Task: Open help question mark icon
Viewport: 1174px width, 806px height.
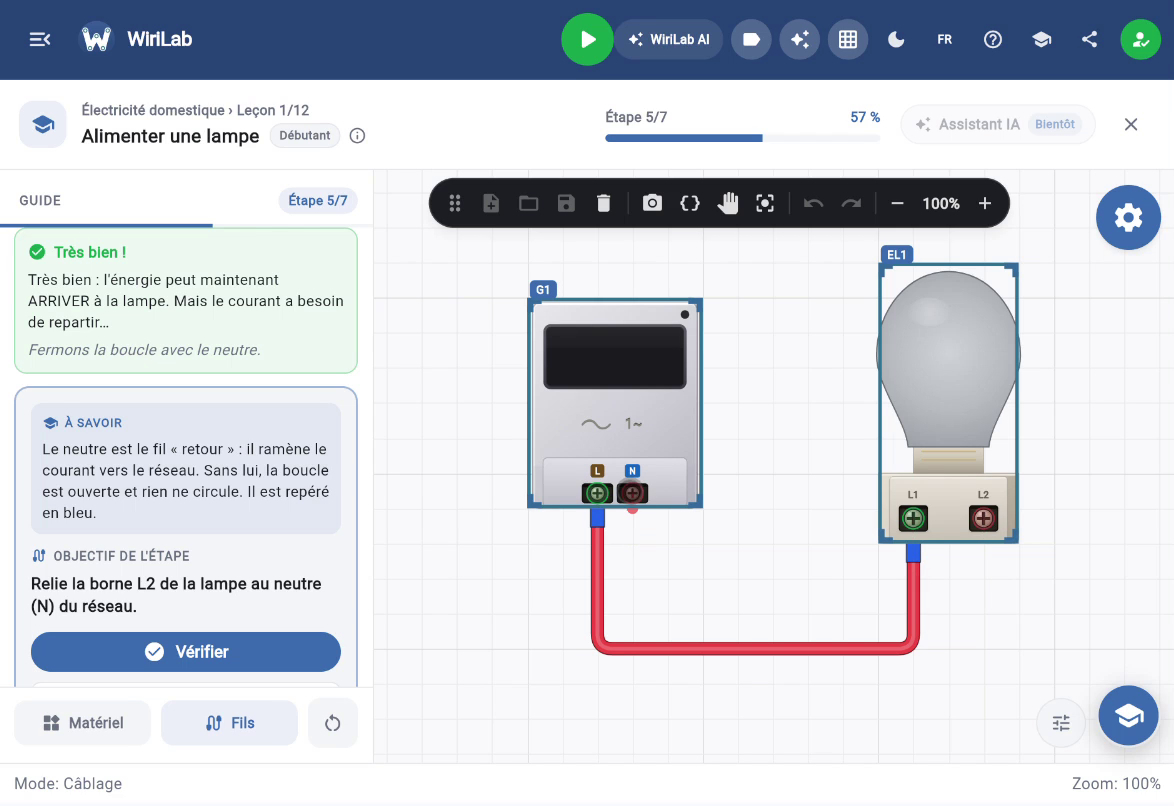Action: coord(993,39)
